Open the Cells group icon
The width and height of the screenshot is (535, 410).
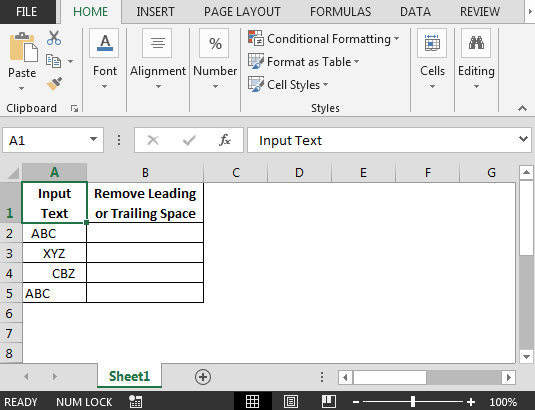[x=432, y=43]
